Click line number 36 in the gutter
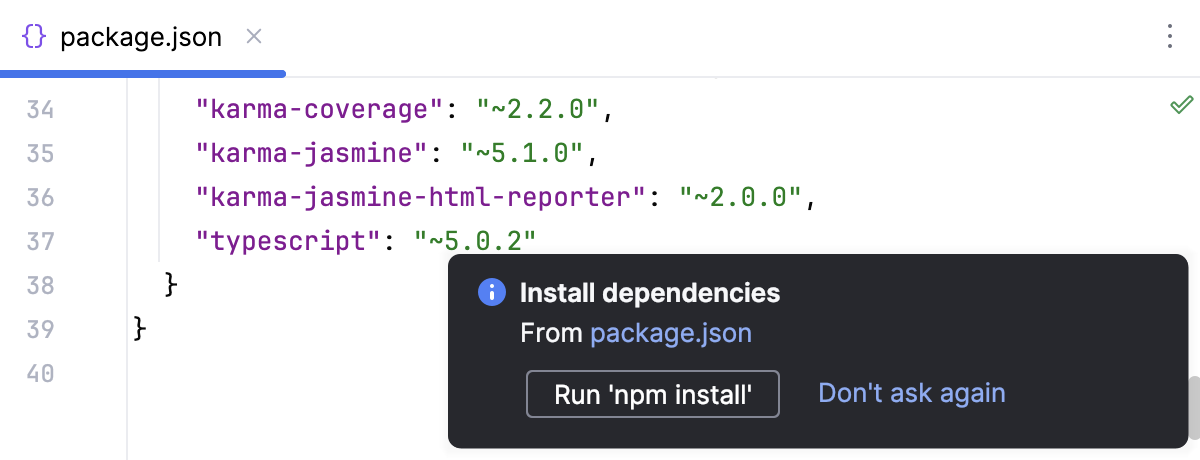 [x=41, y=198]
